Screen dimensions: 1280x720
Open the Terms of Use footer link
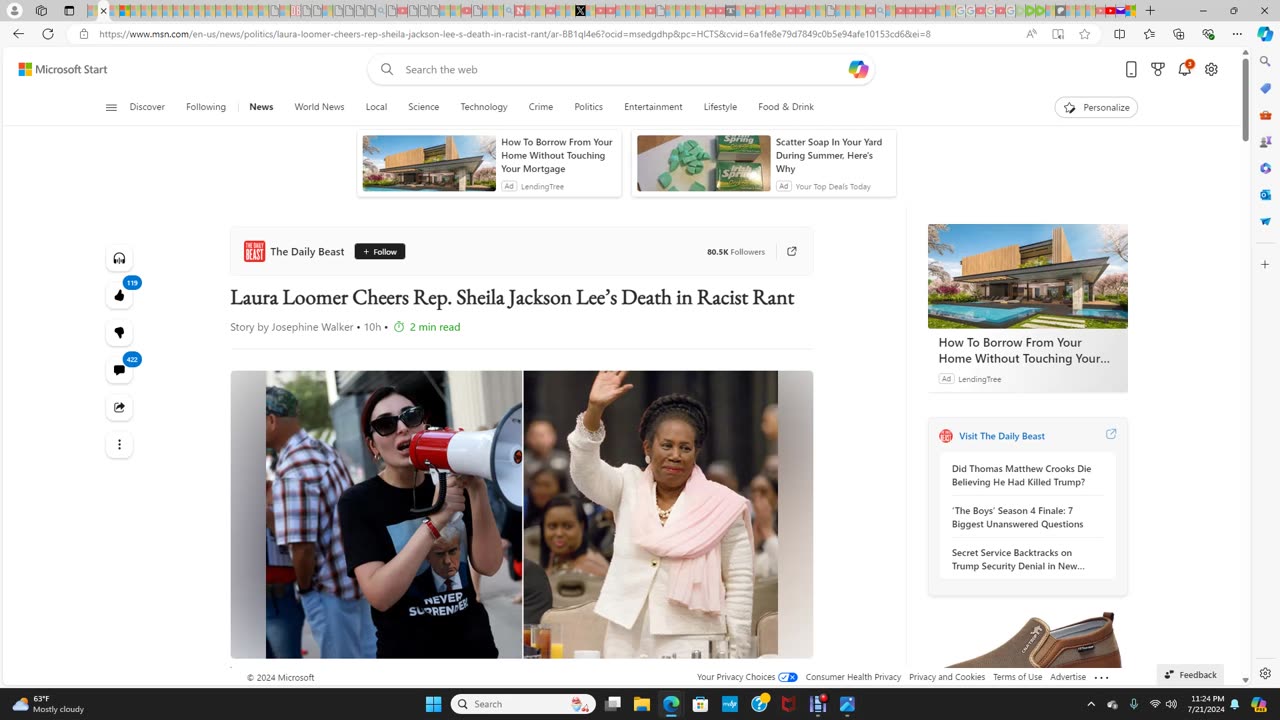(x=1017, y=677)
